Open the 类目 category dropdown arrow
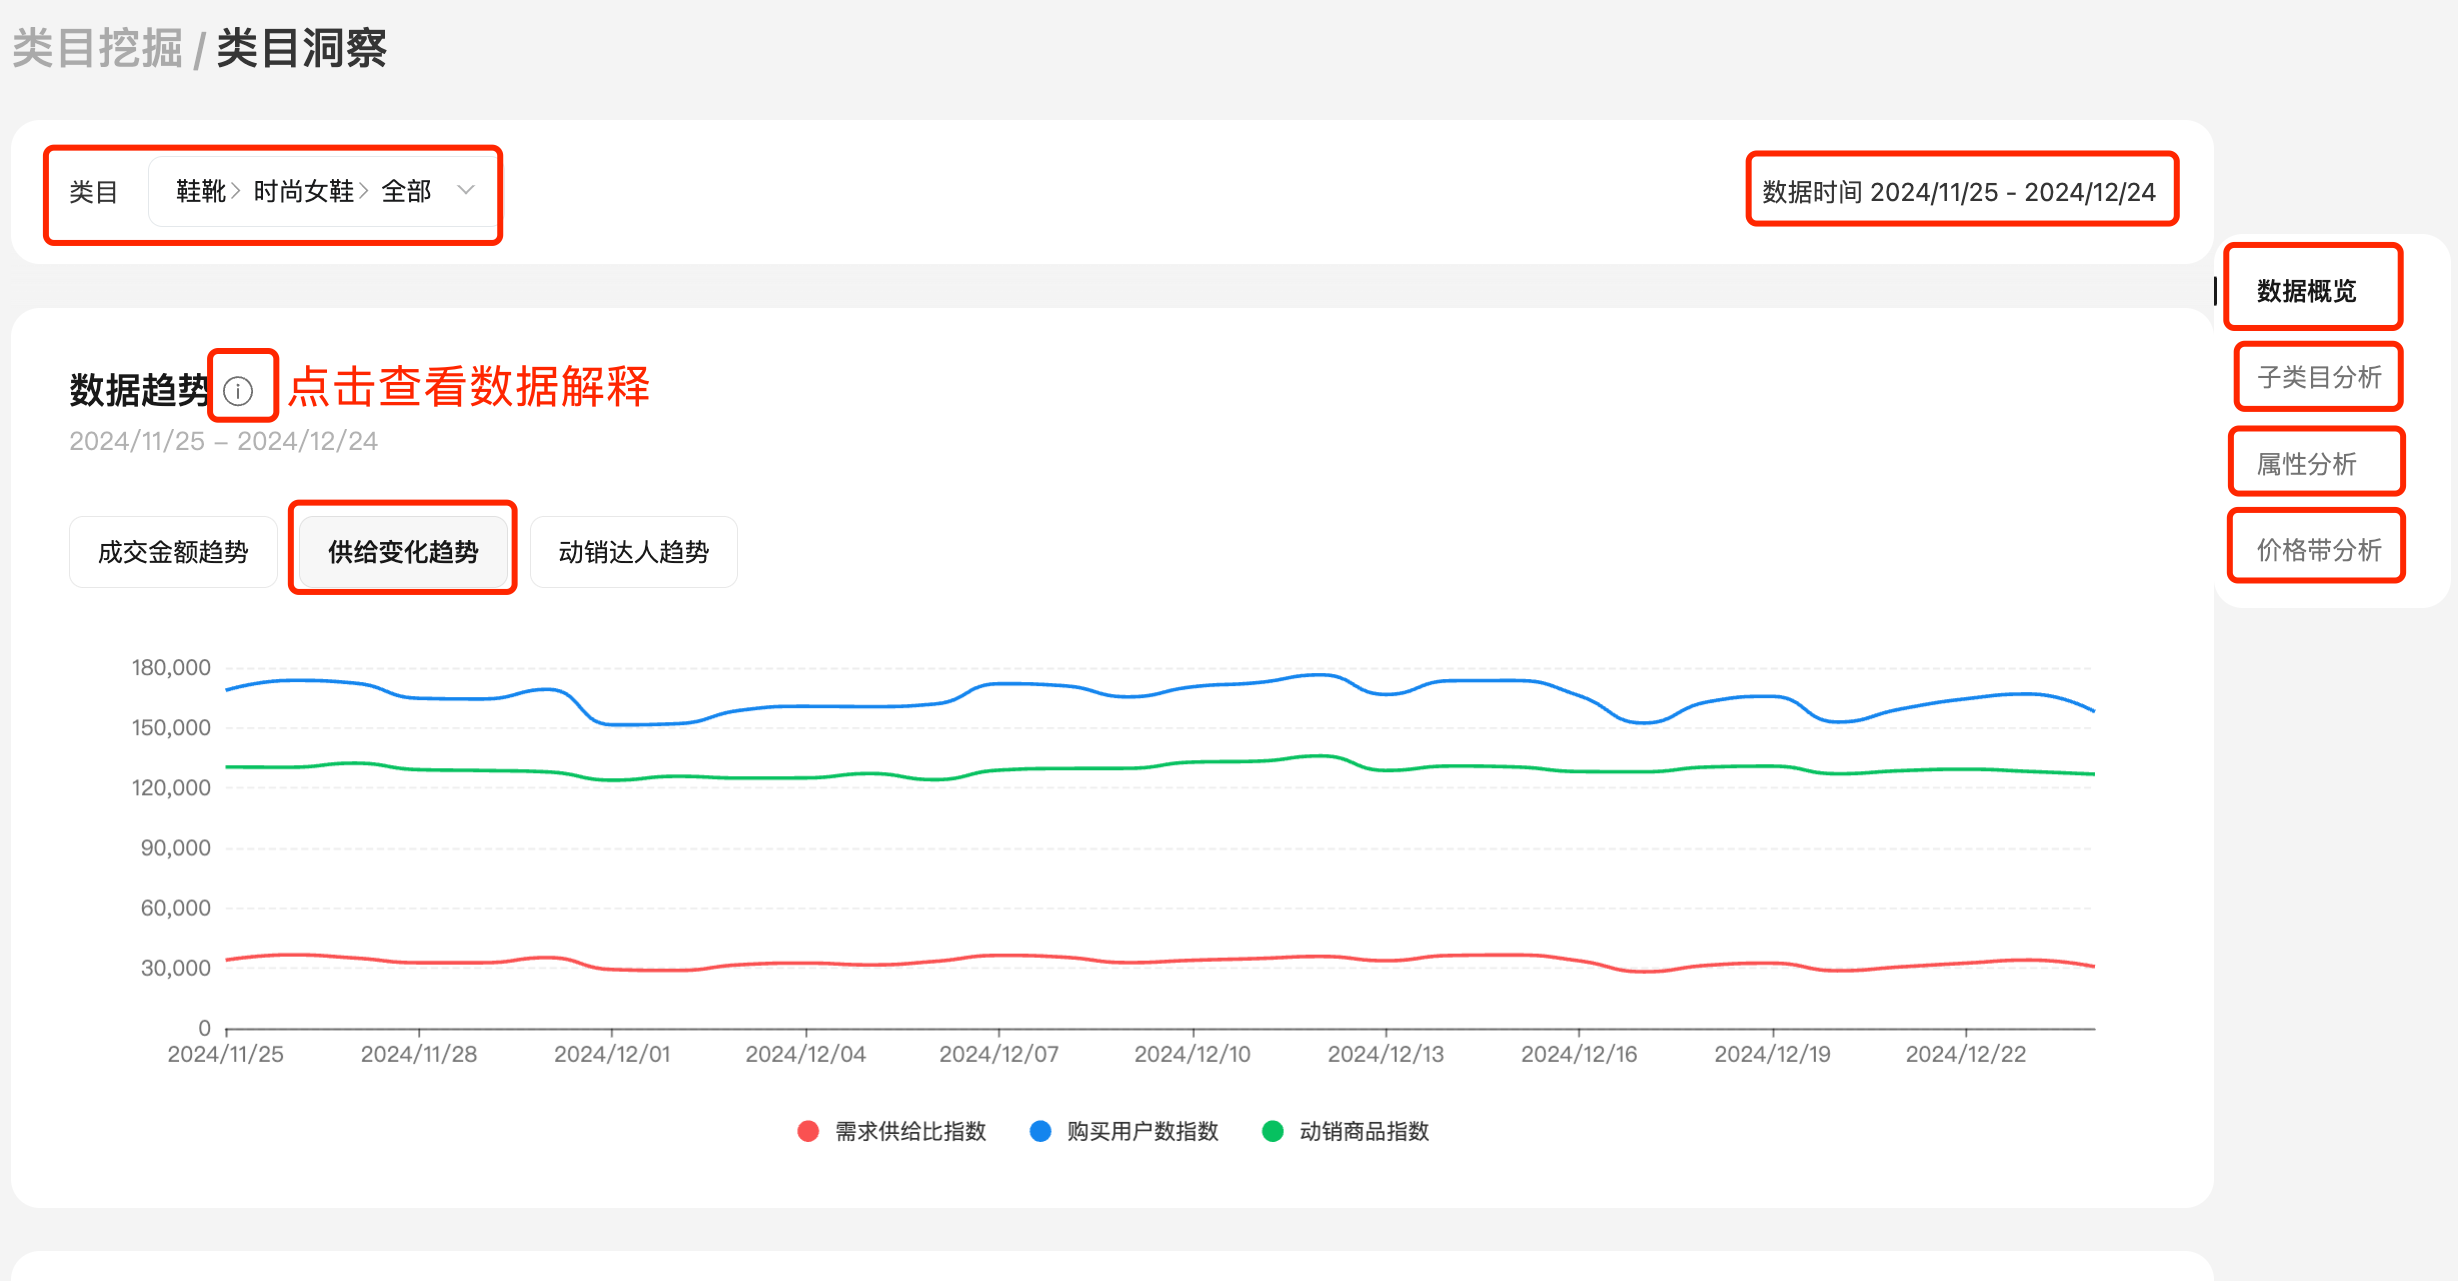The width and height of the screenshot is (2458, 1281). point(466,190)
